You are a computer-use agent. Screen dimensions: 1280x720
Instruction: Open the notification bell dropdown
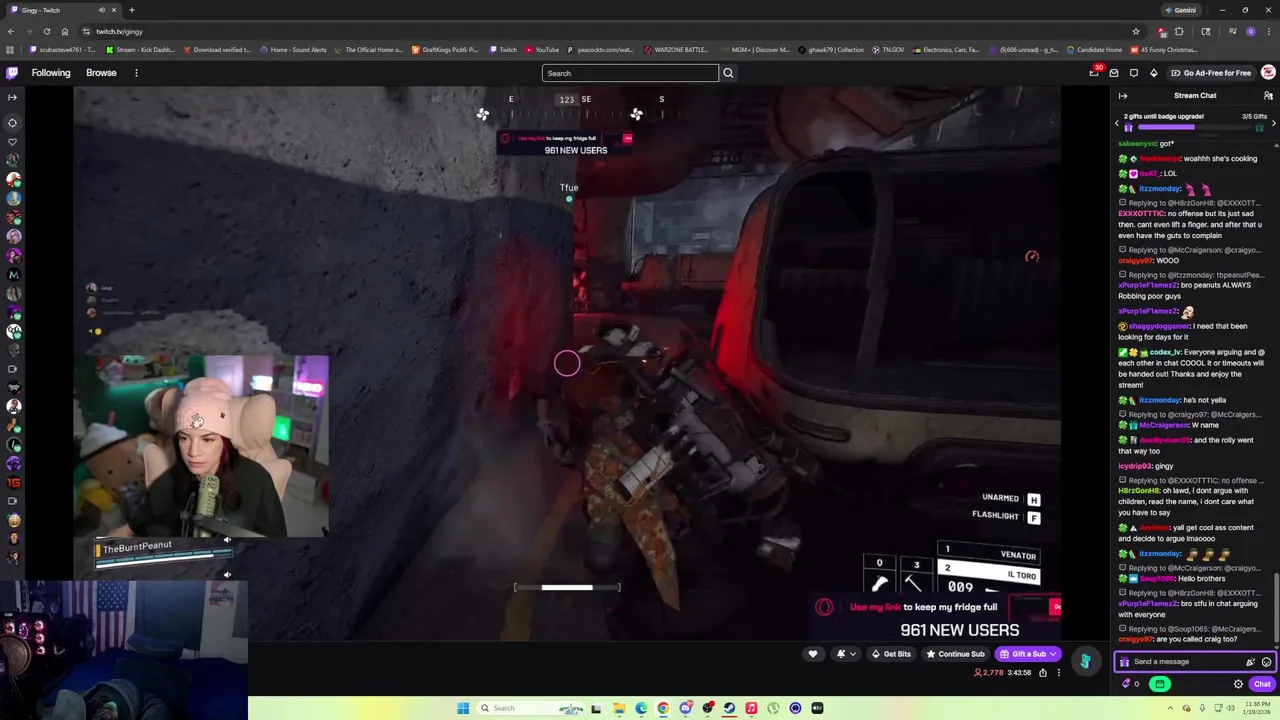coord(846,654)
